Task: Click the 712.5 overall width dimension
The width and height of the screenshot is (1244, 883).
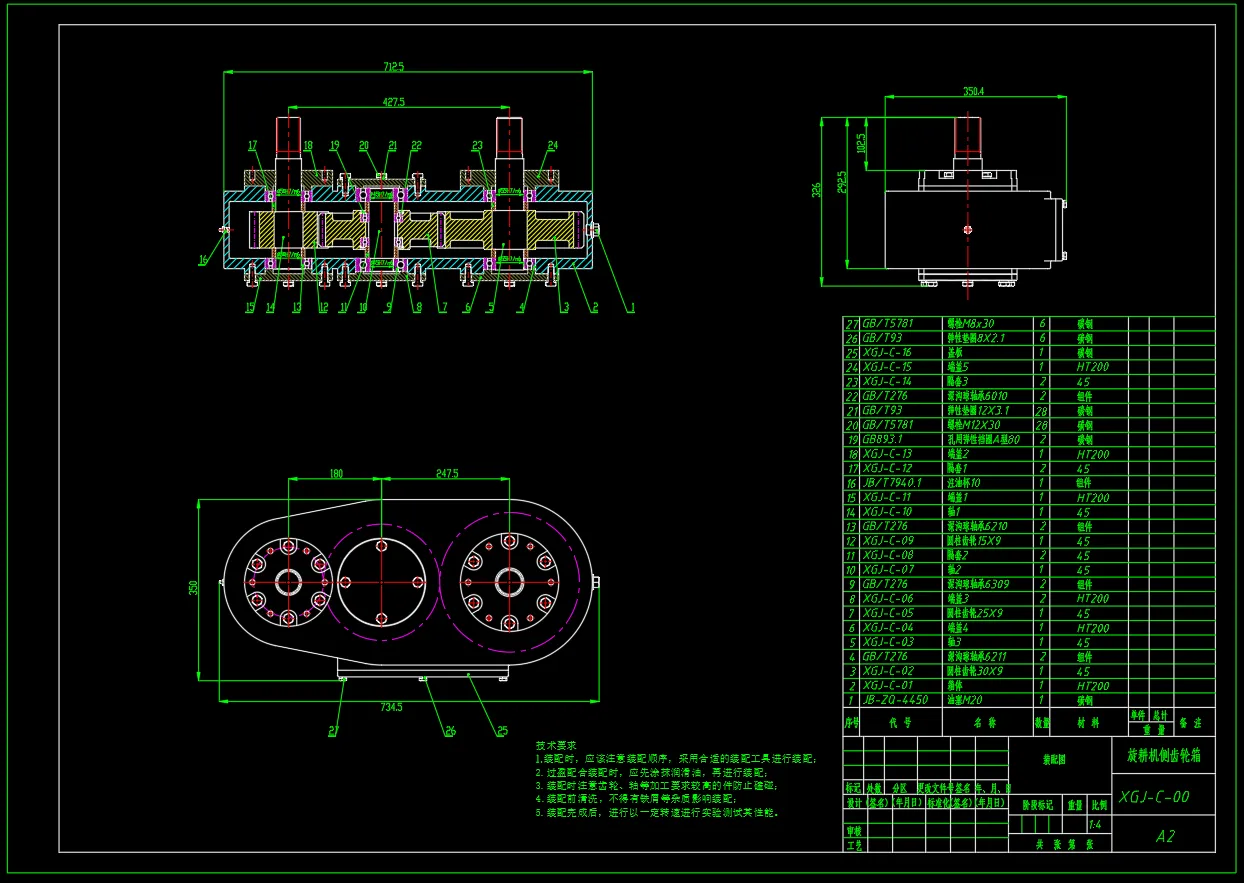Action: click(x=393, y=66)
